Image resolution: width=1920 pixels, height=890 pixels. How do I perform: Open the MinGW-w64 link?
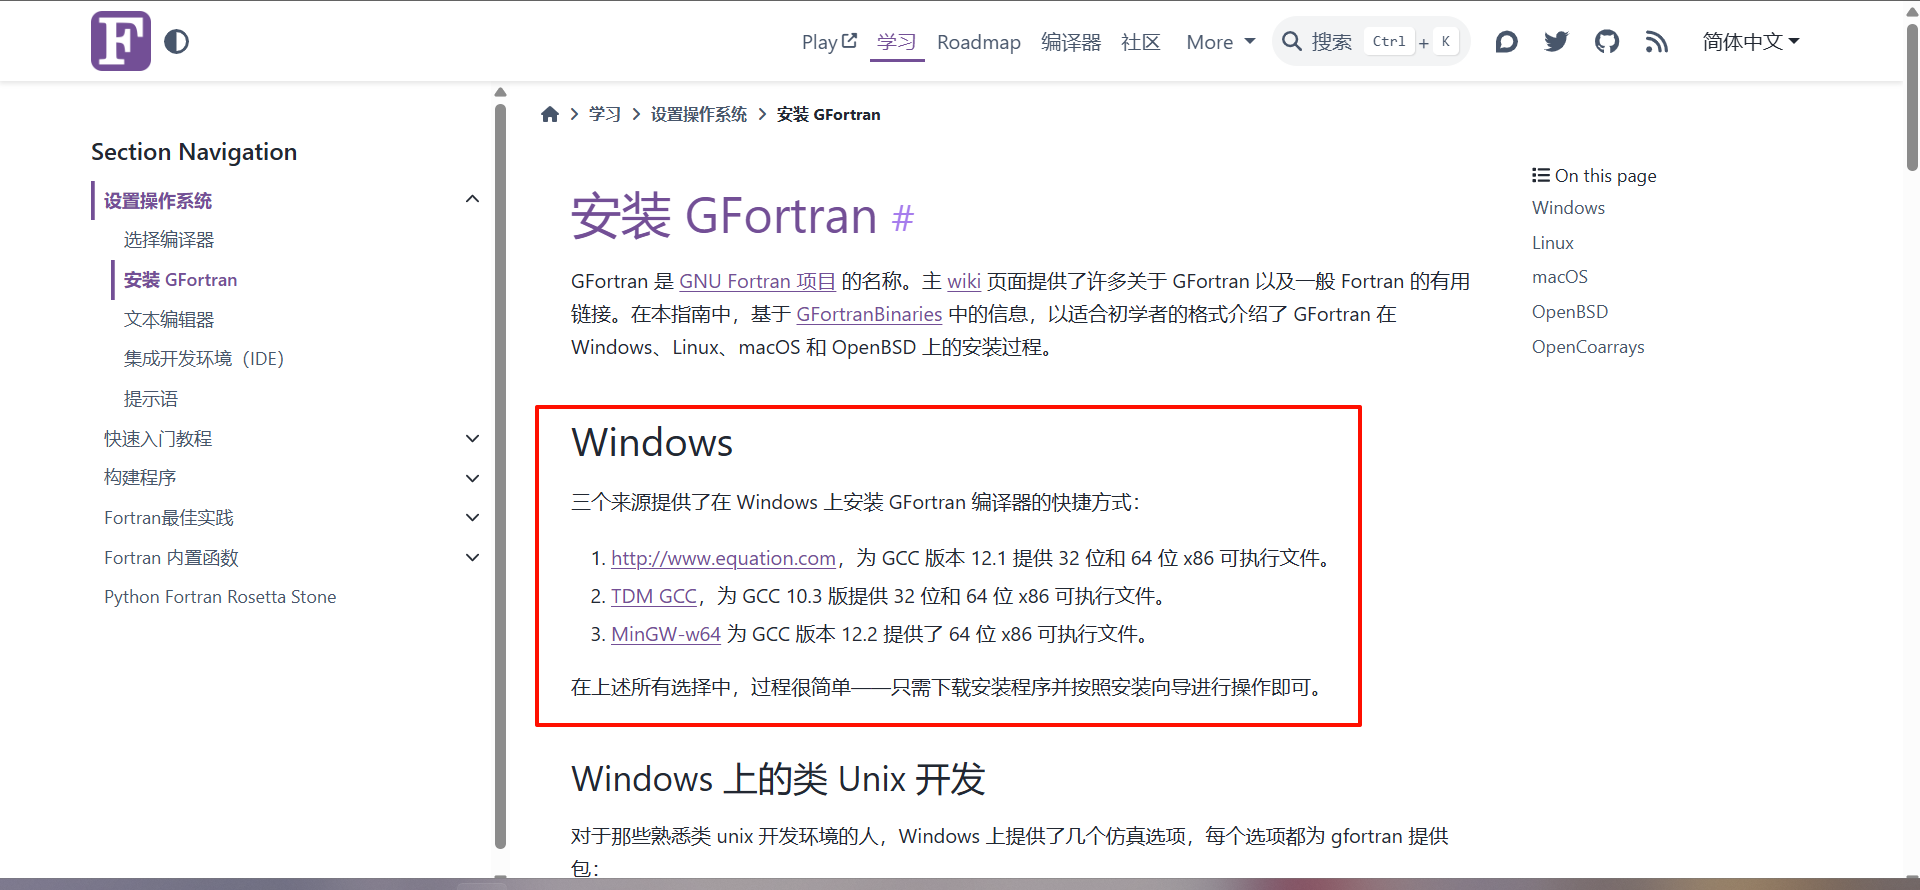(x=665, y=635)
